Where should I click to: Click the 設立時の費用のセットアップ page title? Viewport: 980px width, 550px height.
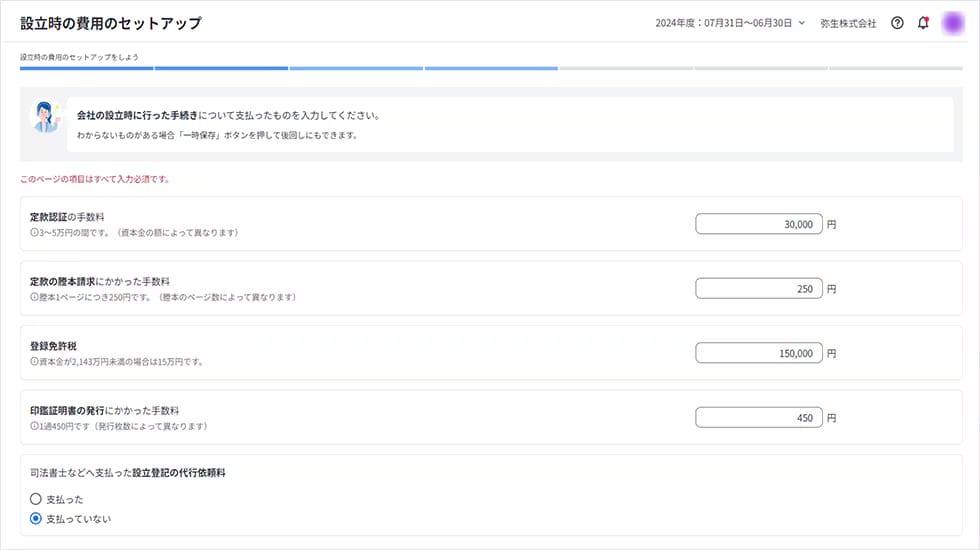(x=110, y=23)
